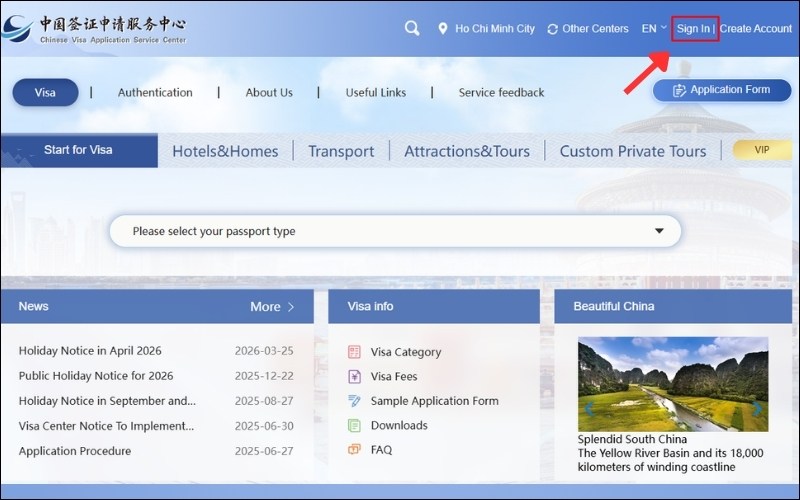This screenshot has width=800, height=500.
Task: Open Holiday Notice in September news item
Action: 107,401
